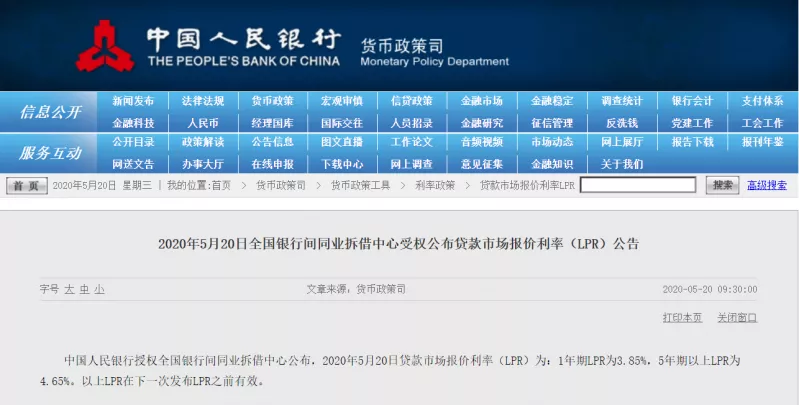Follow breadcrumb link 贷款市场报价利率LPR
The image size is (799, 405).
[x=527, y=185]
